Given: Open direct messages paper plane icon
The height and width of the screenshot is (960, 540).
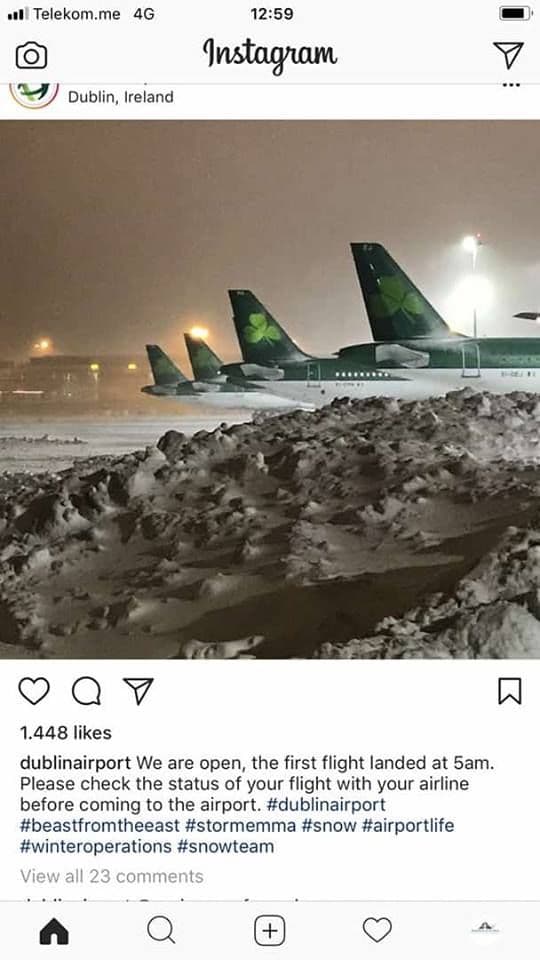Looking at the screenshot, I should click(x=508, y=55).
